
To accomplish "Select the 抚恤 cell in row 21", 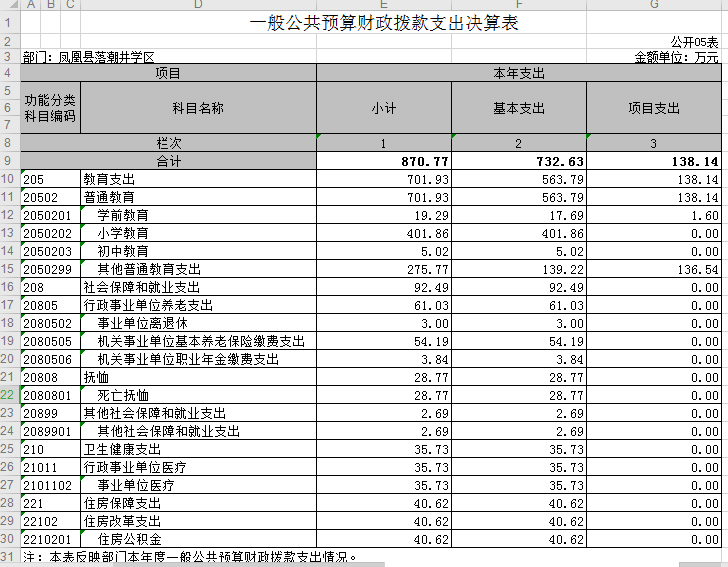I will pyautogui.click(x=198, y=377).
